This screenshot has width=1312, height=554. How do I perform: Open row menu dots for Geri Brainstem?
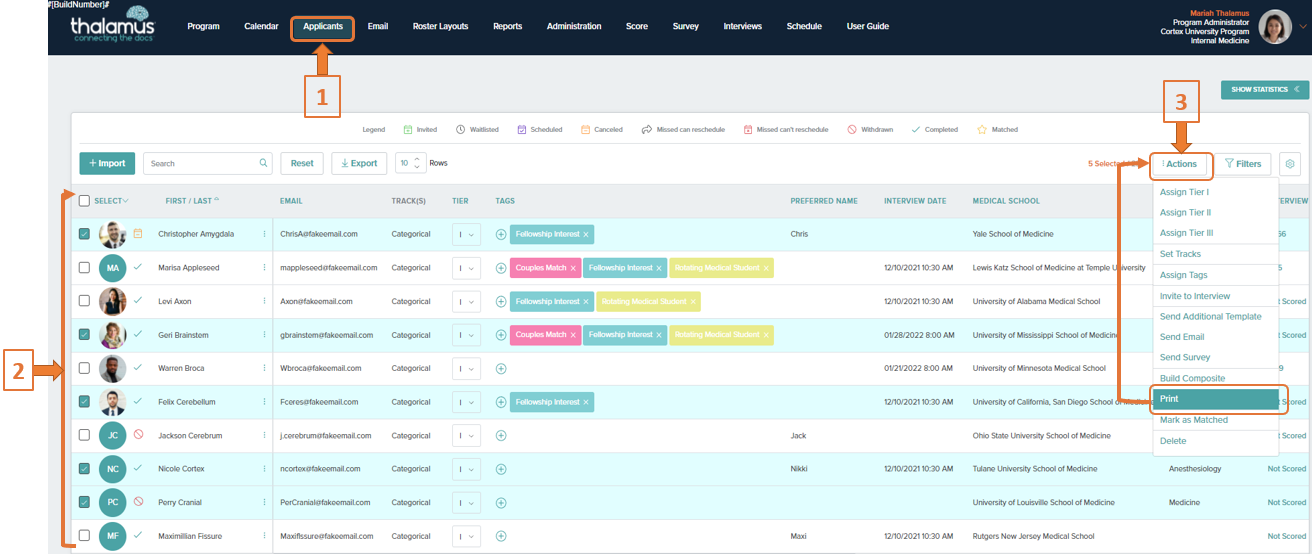[x=265, y=335]
